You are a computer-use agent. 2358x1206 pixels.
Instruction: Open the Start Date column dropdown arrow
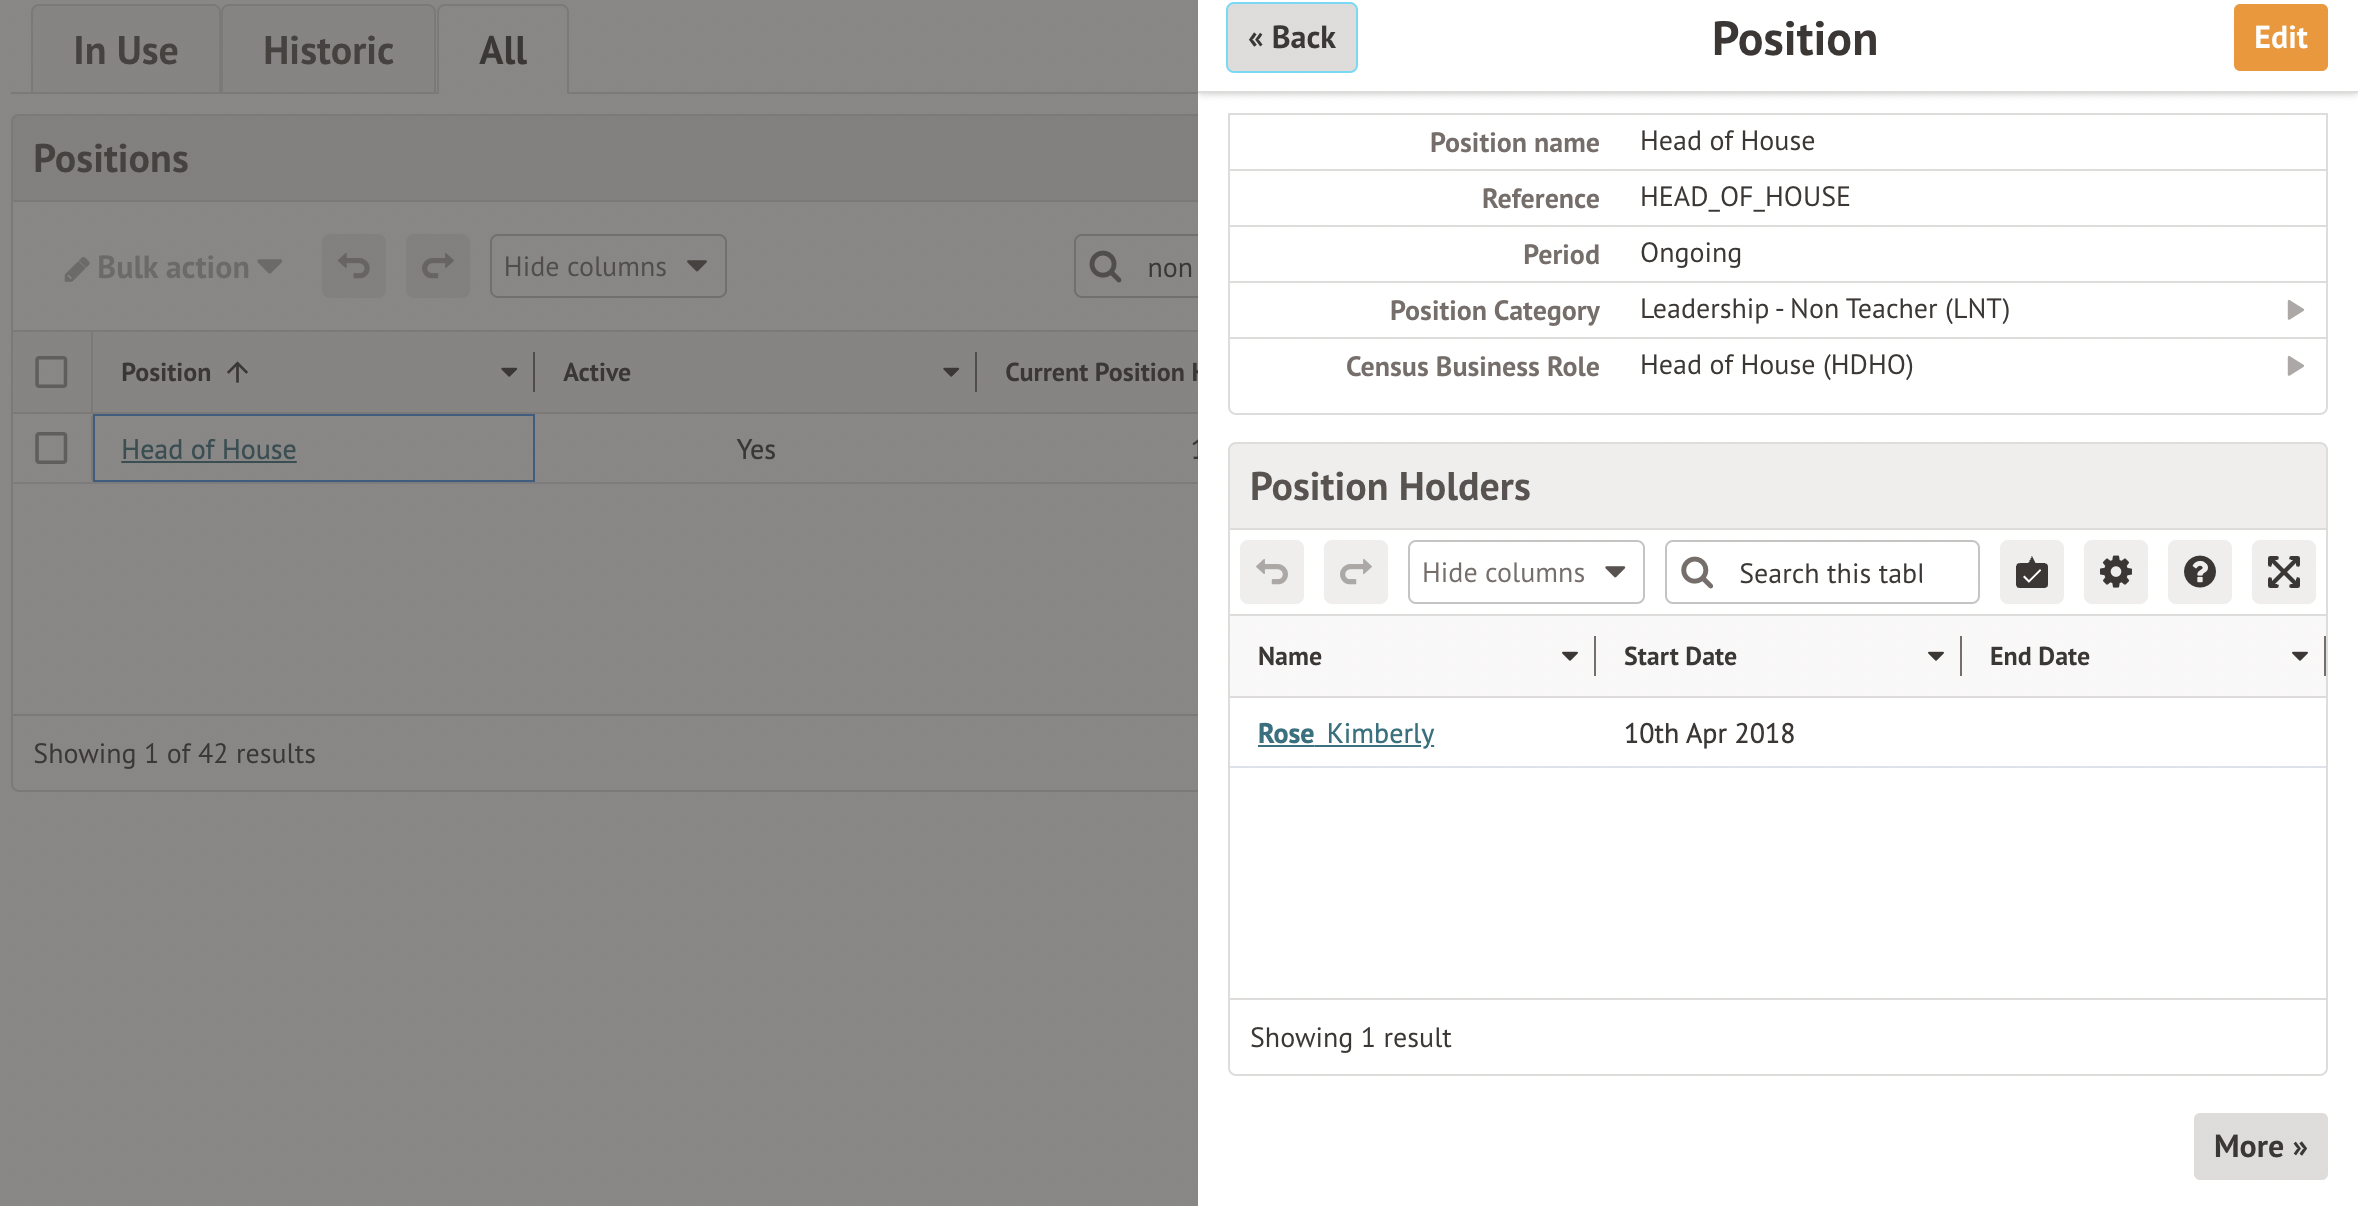pos(1935,656)
